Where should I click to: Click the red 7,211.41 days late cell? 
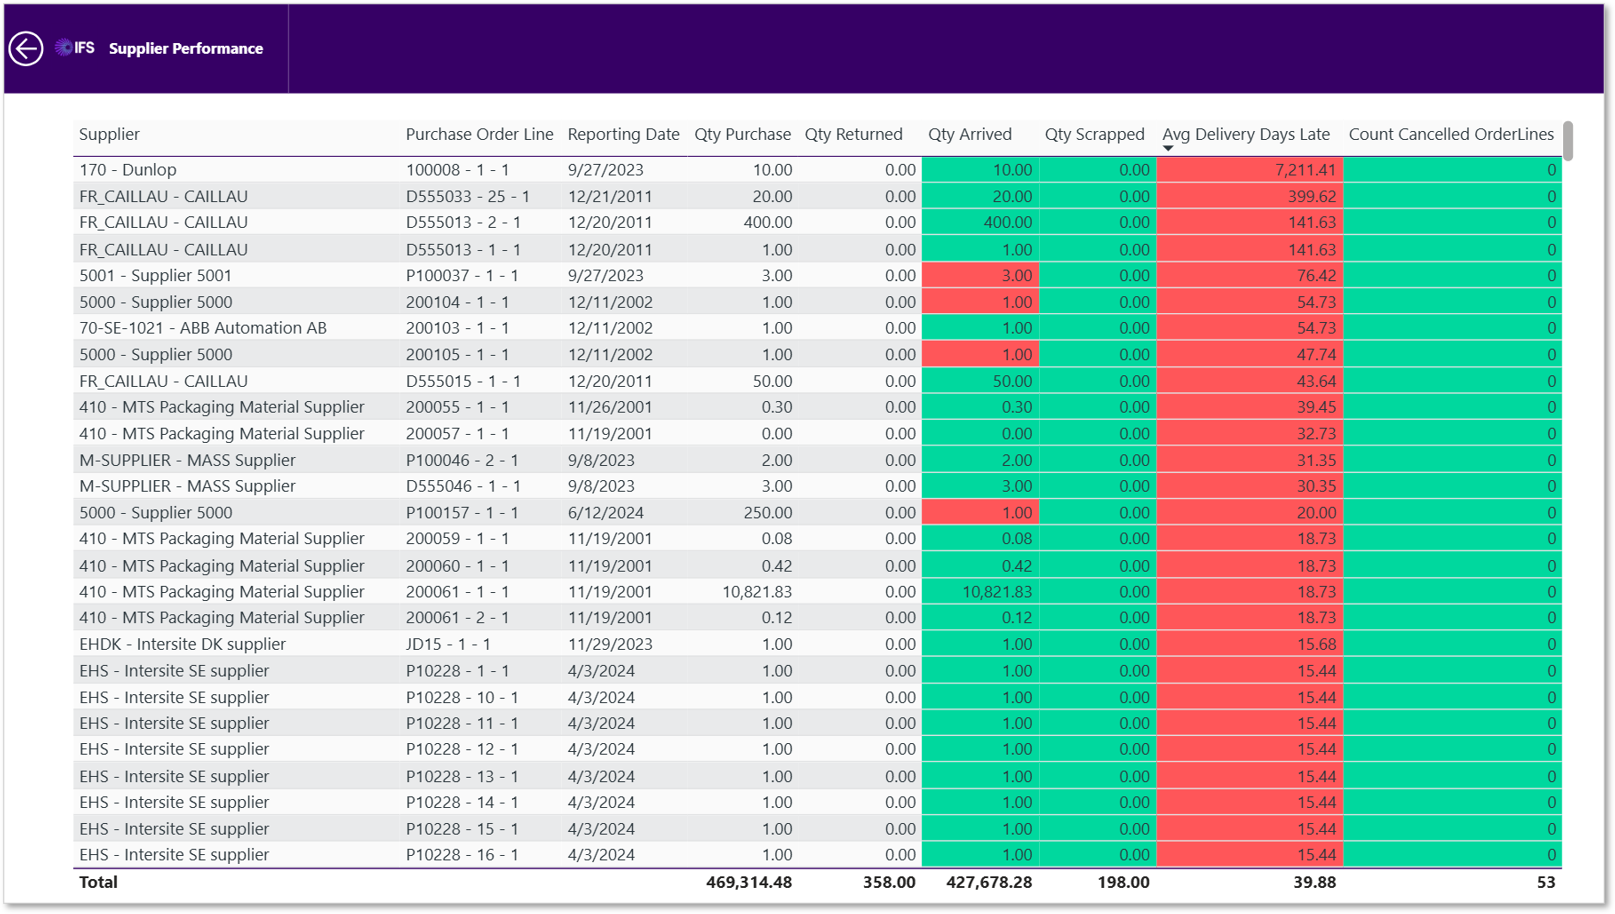point(1249,170)
